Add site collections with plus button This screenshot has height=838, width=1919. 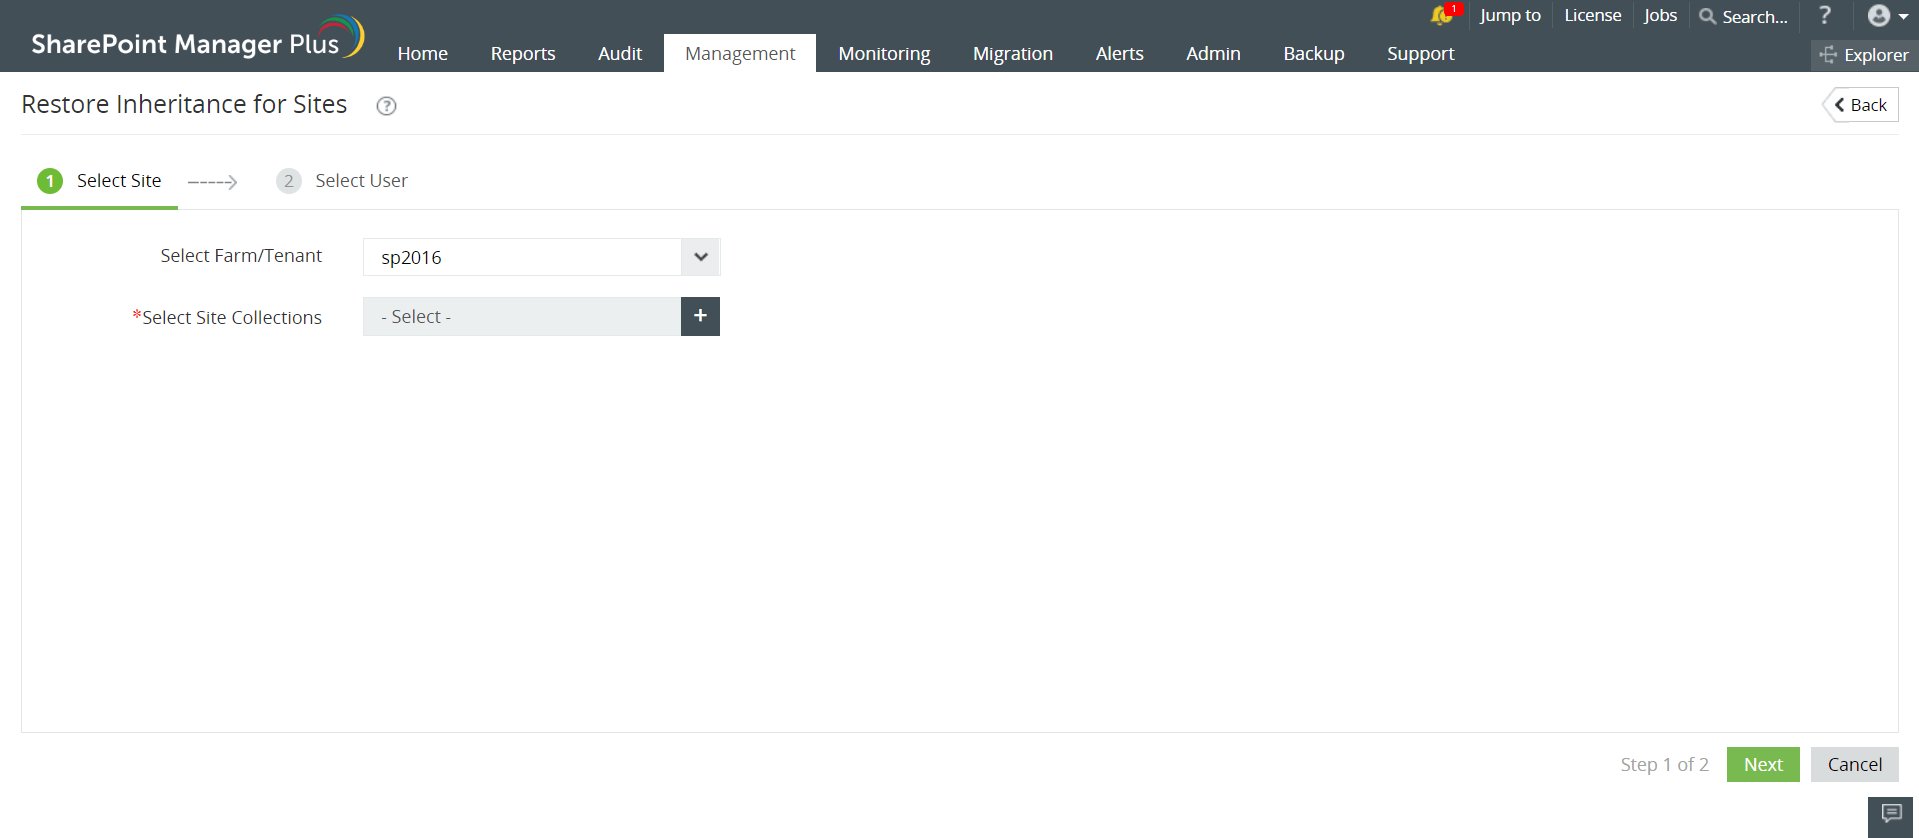700,316
